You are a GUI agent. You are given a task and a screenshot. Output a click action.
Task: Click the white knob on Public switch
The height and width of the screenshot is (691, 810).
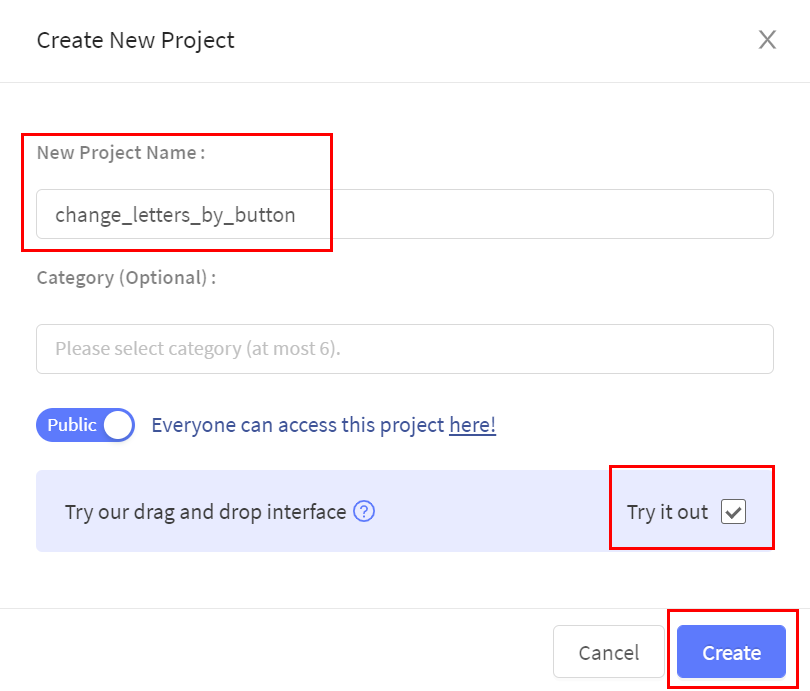coord(117,425)
